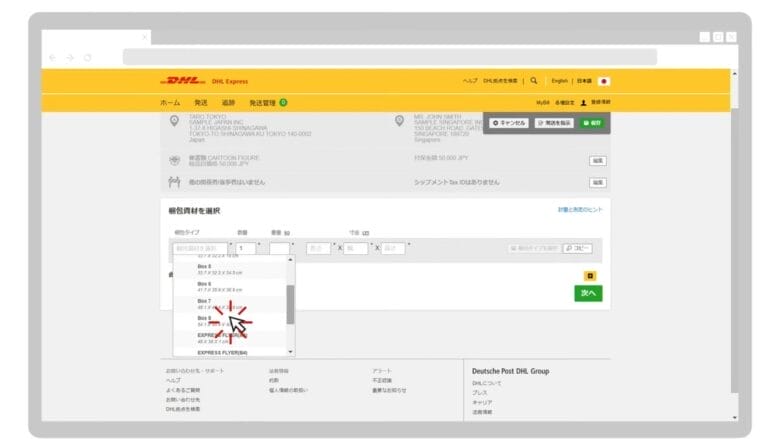Click the page scrollbar up arrow

click(735, 74)
